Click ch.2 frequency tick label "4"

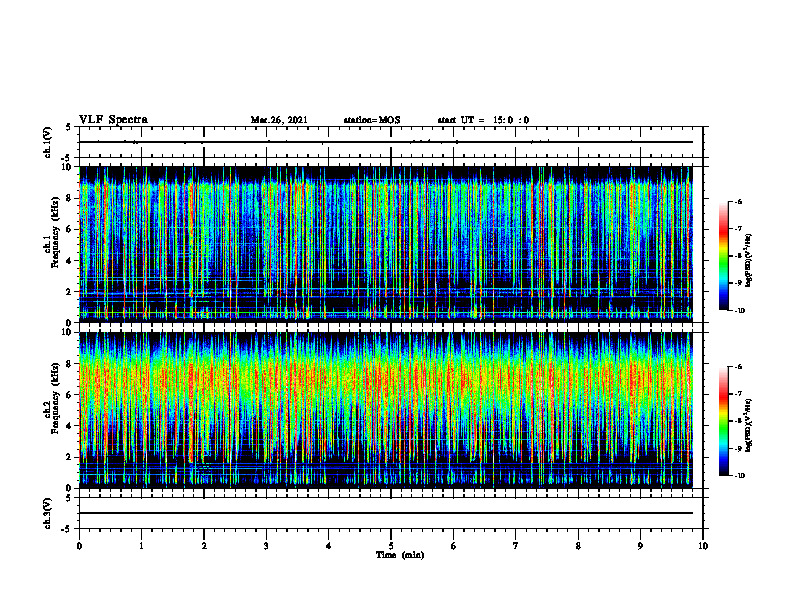70,426
